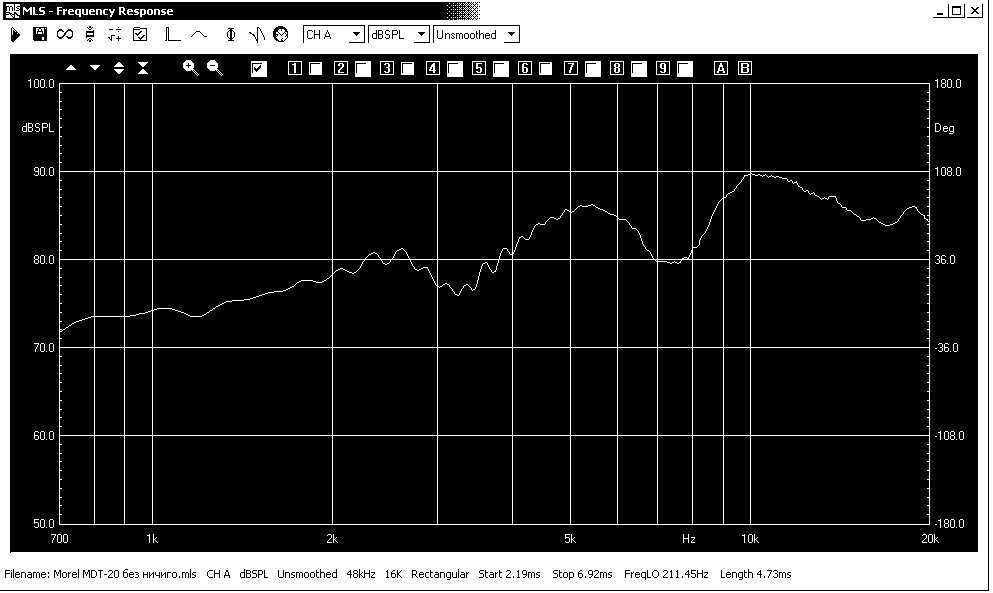
Task: Click the icon with arrows above and below a box
Action: (x=90, y=35)
